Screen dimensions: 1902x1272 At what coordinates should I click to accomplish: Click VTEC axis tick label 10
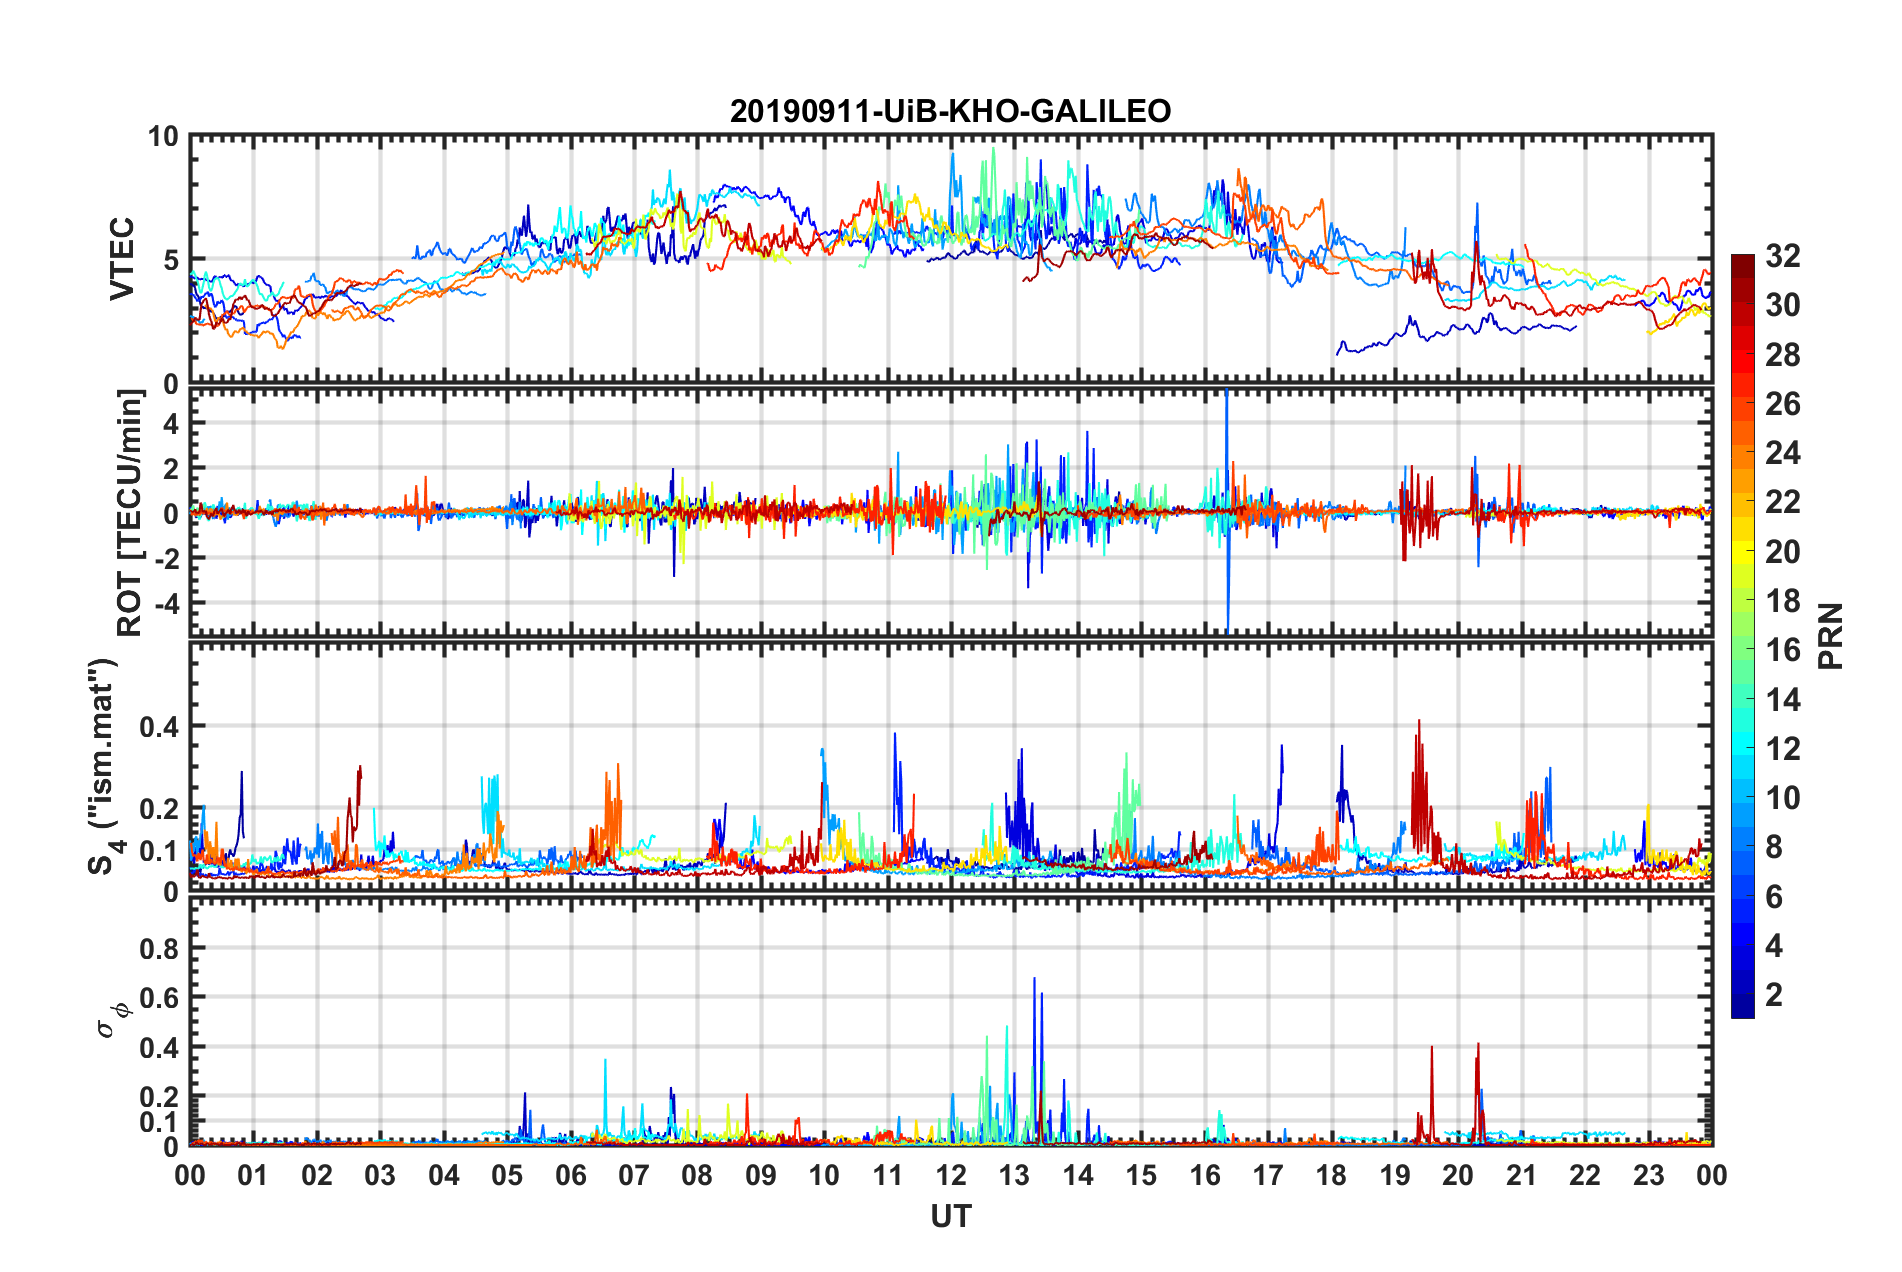tap(163, 137)
